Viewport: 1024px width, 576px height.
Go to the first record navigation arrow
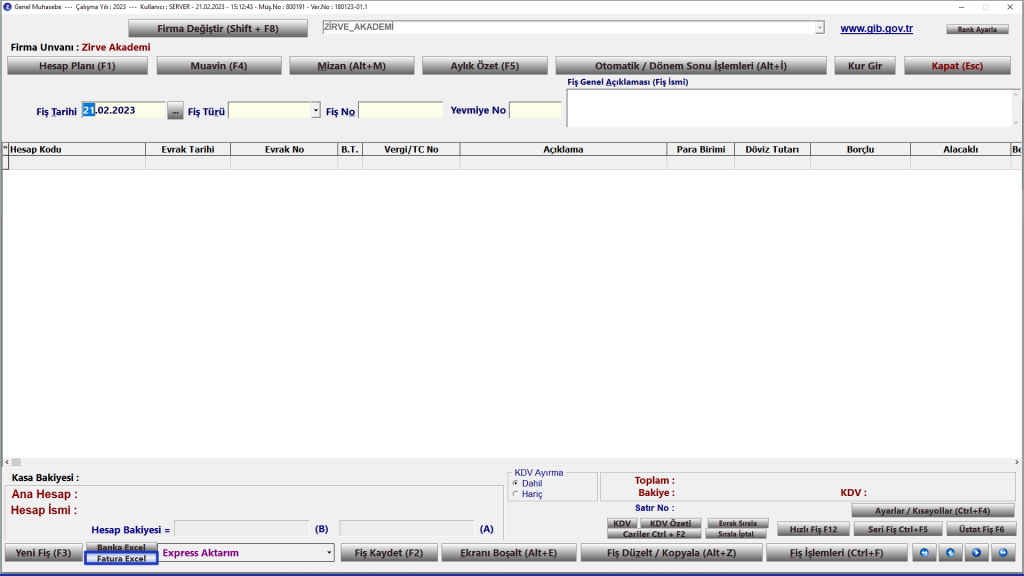coord(924,552)
